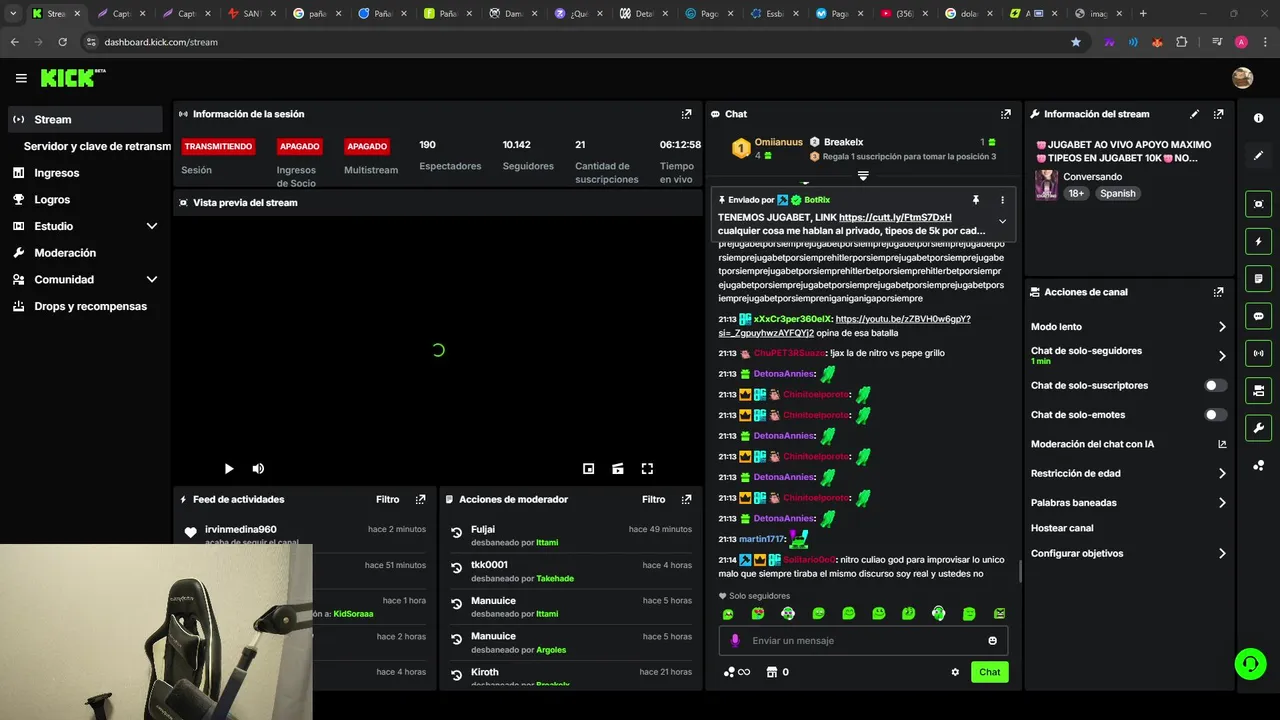This screenshot has height=720, width=1280.
Task: Click the chat scrollbar
Action: click(x=1020, y=570)
